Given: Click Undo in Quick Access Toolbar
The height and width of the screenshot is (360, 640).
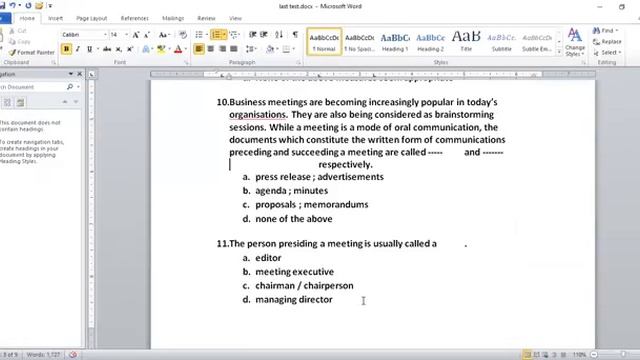Looking at the screenshot, I should coord(12,6).
